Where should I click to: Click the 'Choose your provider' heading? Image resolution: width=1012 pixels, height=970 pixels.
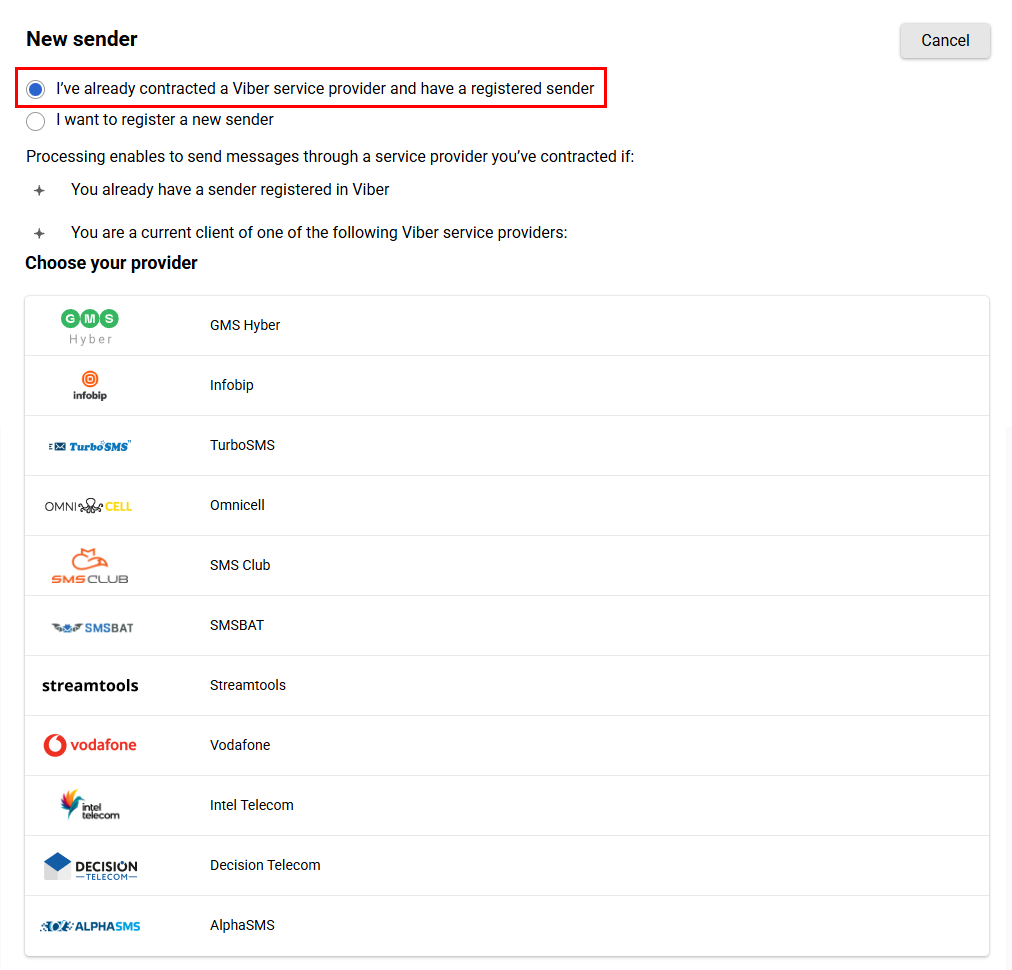pos(111,263)
